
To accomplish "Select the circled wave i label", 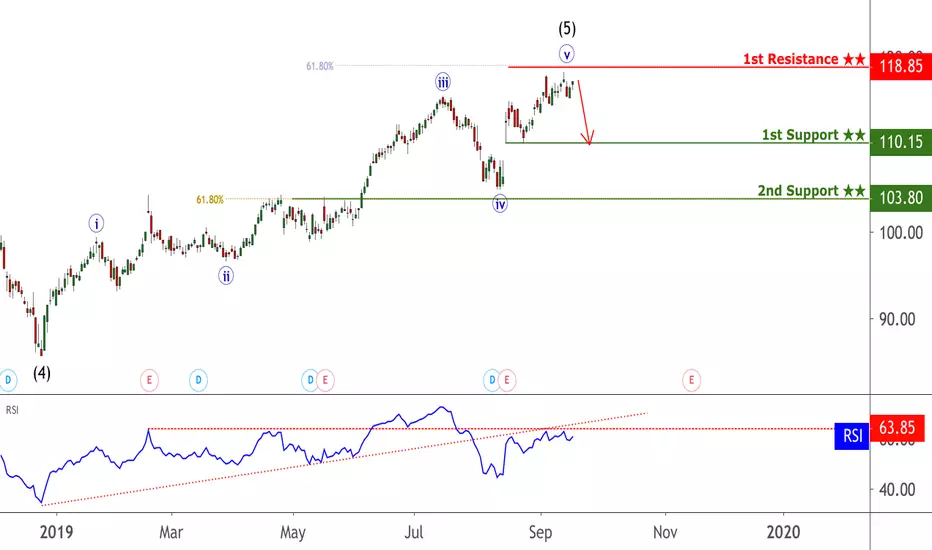I will click(x=96, y=224).
